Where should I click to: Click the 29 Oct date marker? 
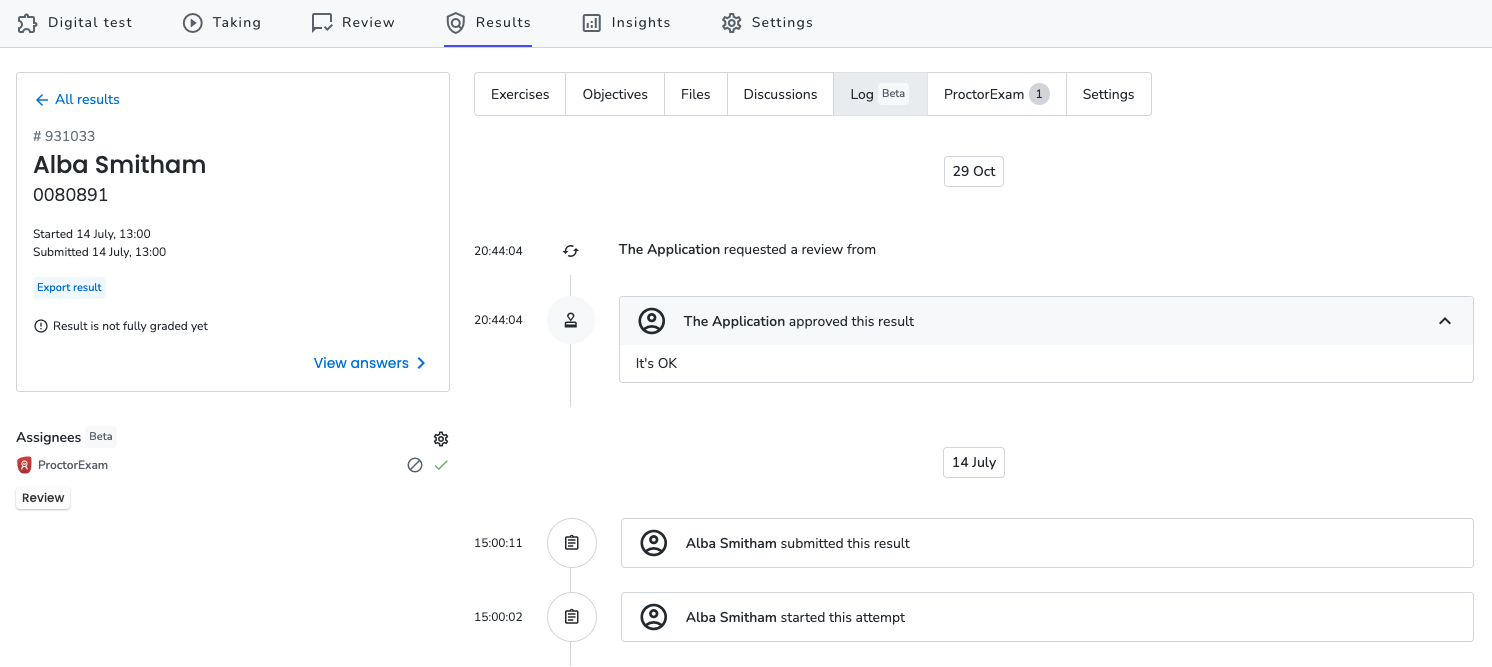[x=974, y=171]
